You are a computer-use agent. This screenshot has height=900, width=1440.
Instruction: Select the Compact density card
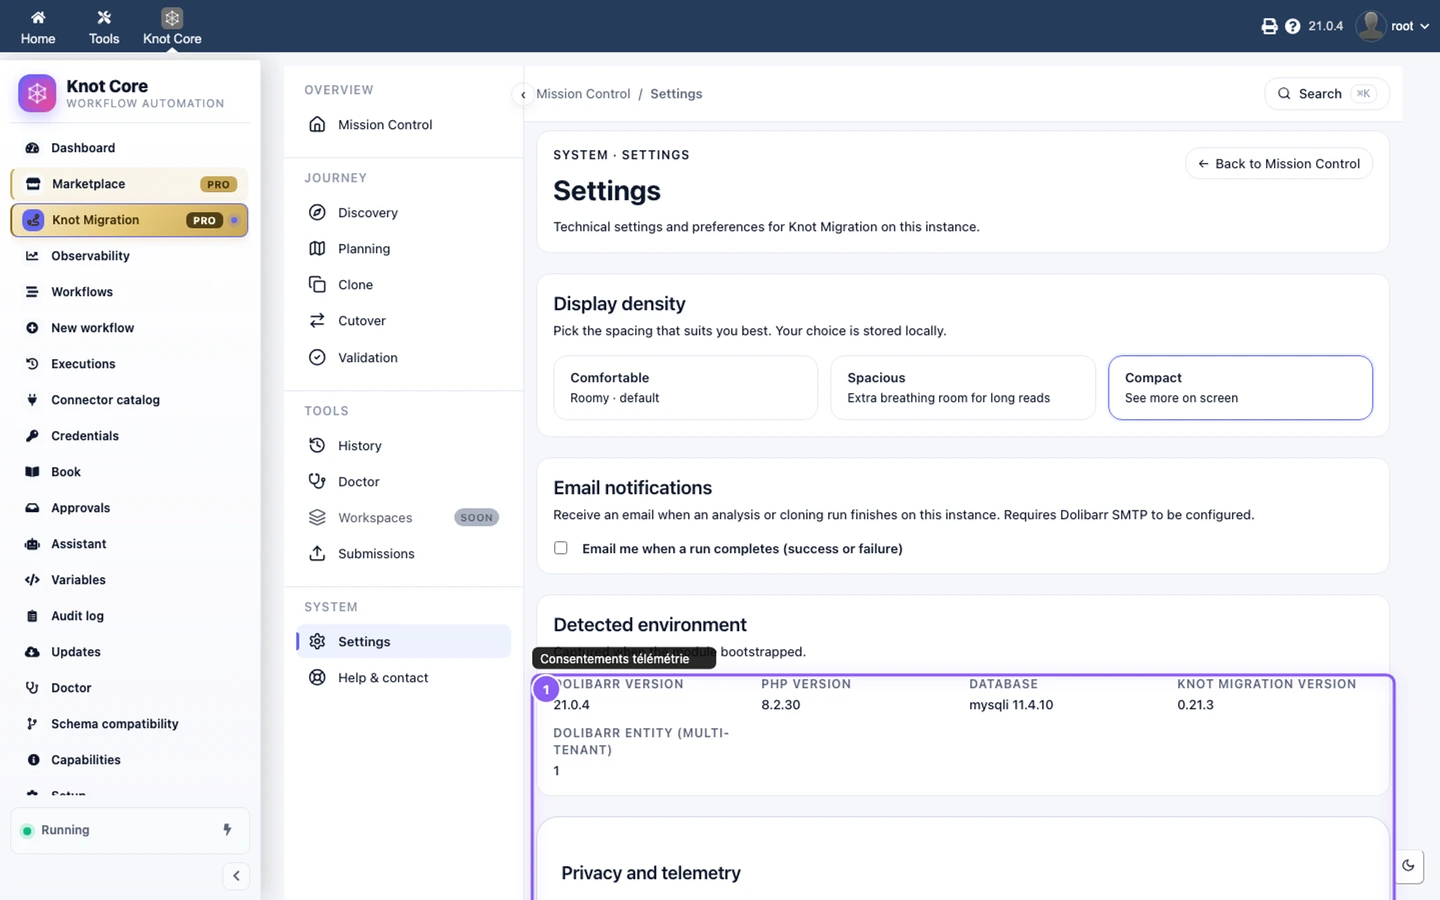pyautogui.click(x=1240, y=388)
